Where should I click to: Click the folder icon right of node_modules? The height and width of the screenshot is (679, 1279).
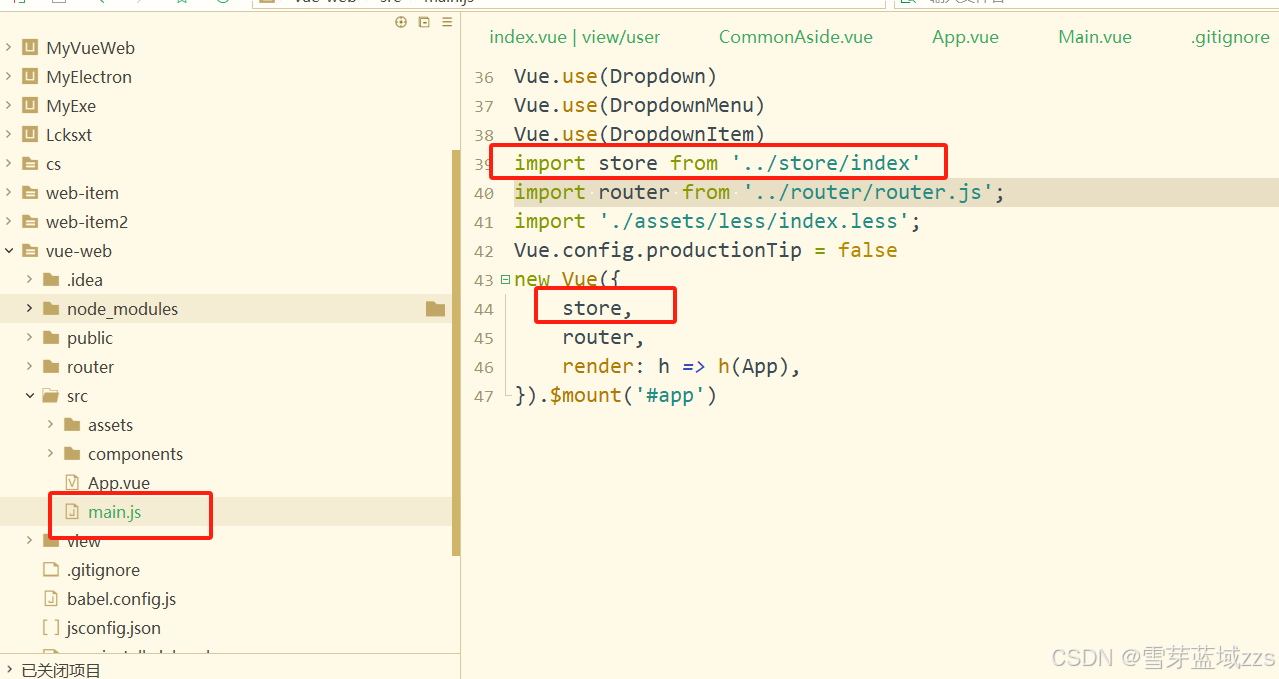[x=435, y=309]
